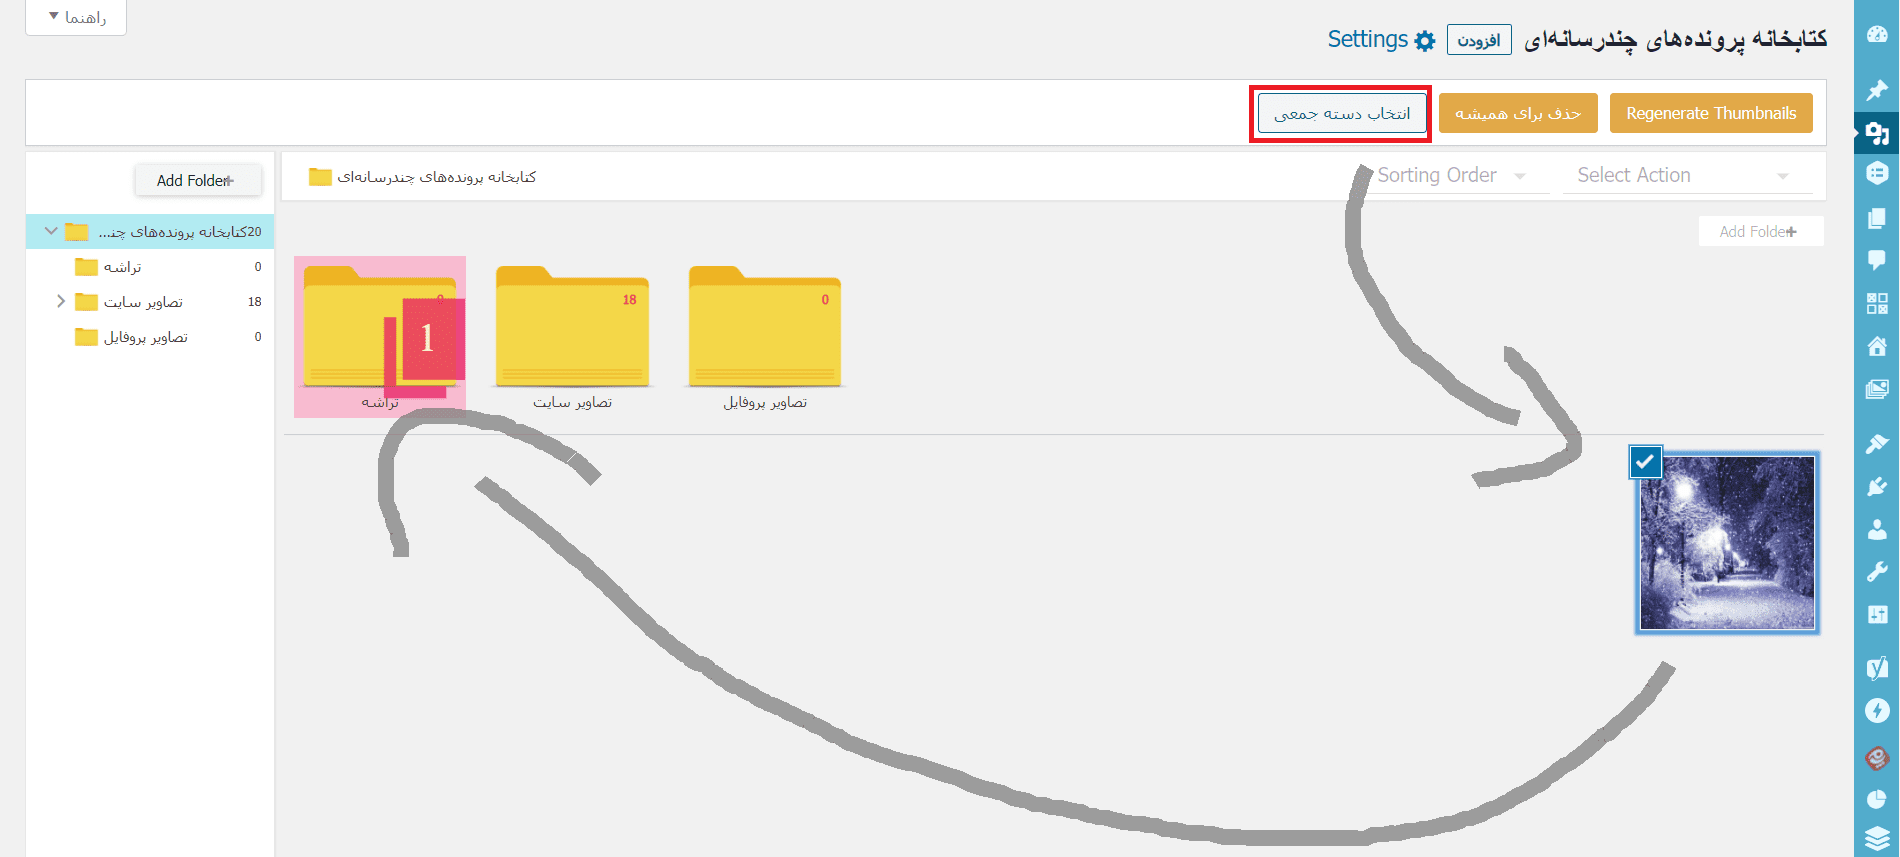The width and height of the screenshot is (1900, 857).
Task: Open the Users icon in sidebar
Action: (1877, 530)
